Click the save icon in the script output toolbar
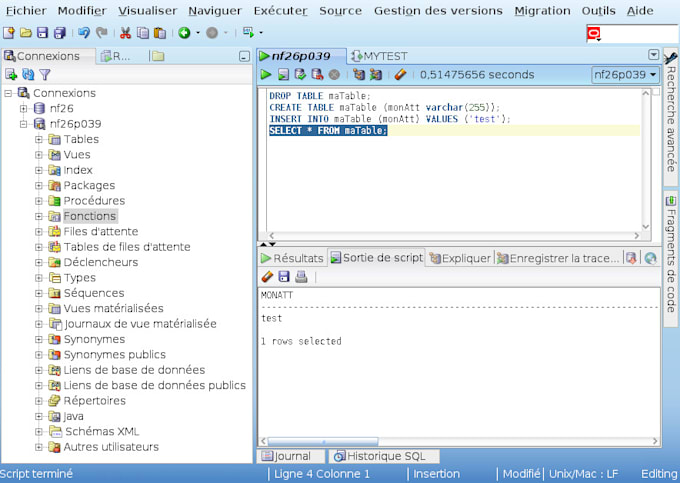This screenshot has height=483, width=680. (x=284, y=277)
